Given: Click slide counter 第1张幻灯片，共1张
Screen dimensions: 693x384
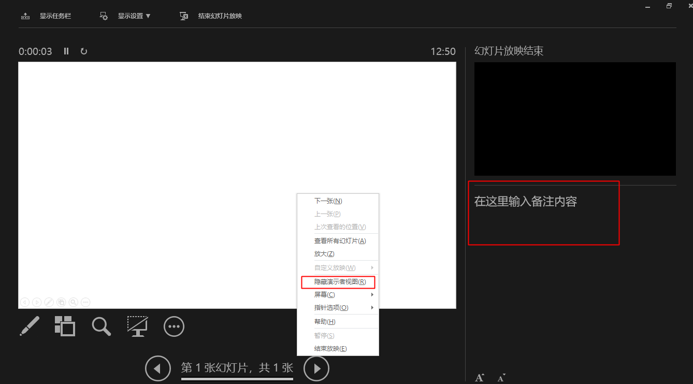Looking at the screenshot, I should [x=237, y=368].
